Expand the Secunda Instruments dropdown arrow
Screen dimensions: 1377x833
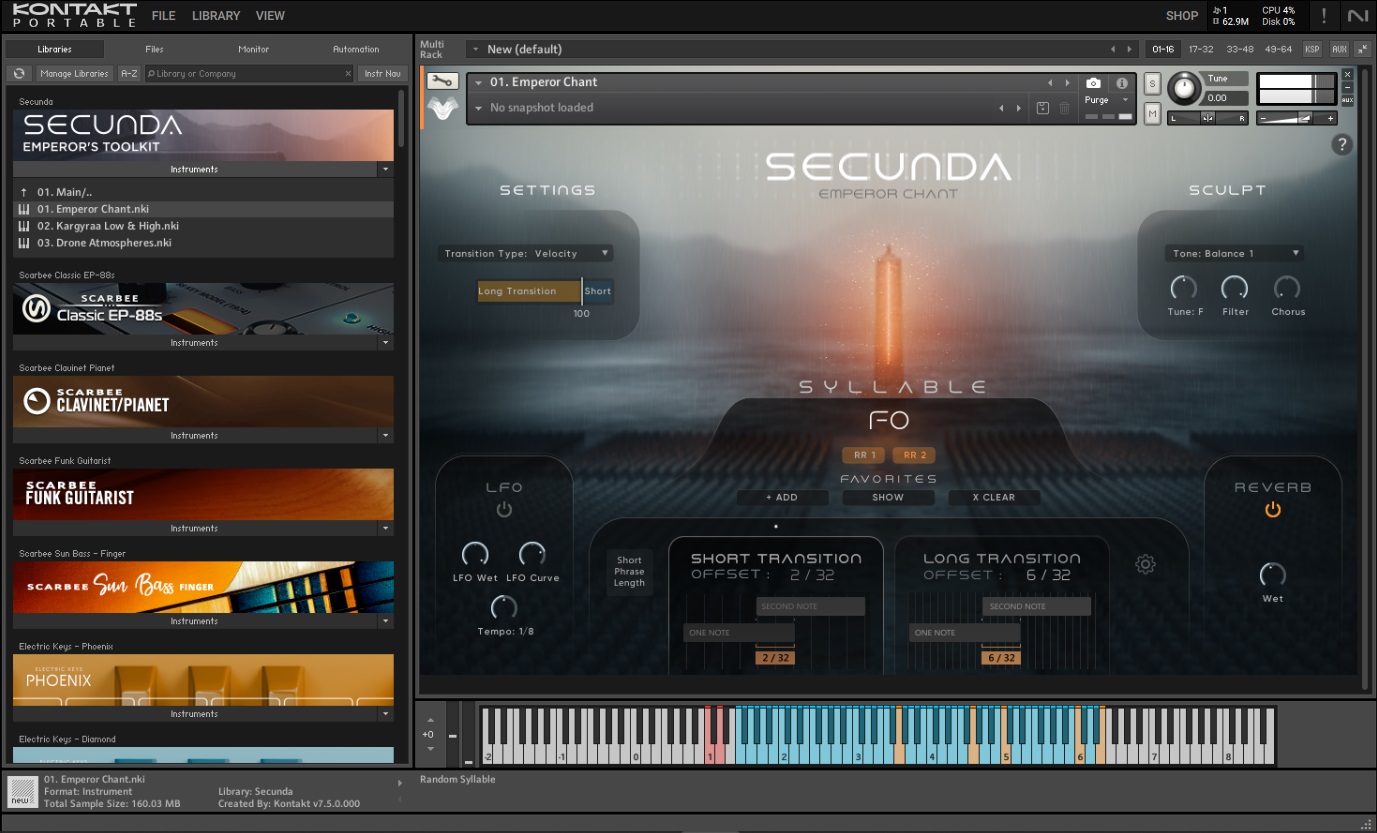pyautogui.click(x=386, y=170)
